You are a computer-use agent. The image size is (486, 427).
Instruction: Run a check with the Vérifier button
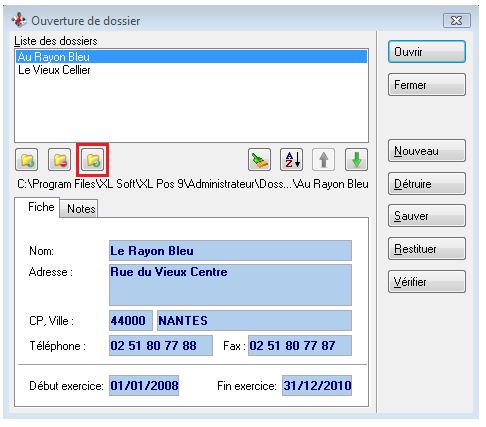[427, 282]
